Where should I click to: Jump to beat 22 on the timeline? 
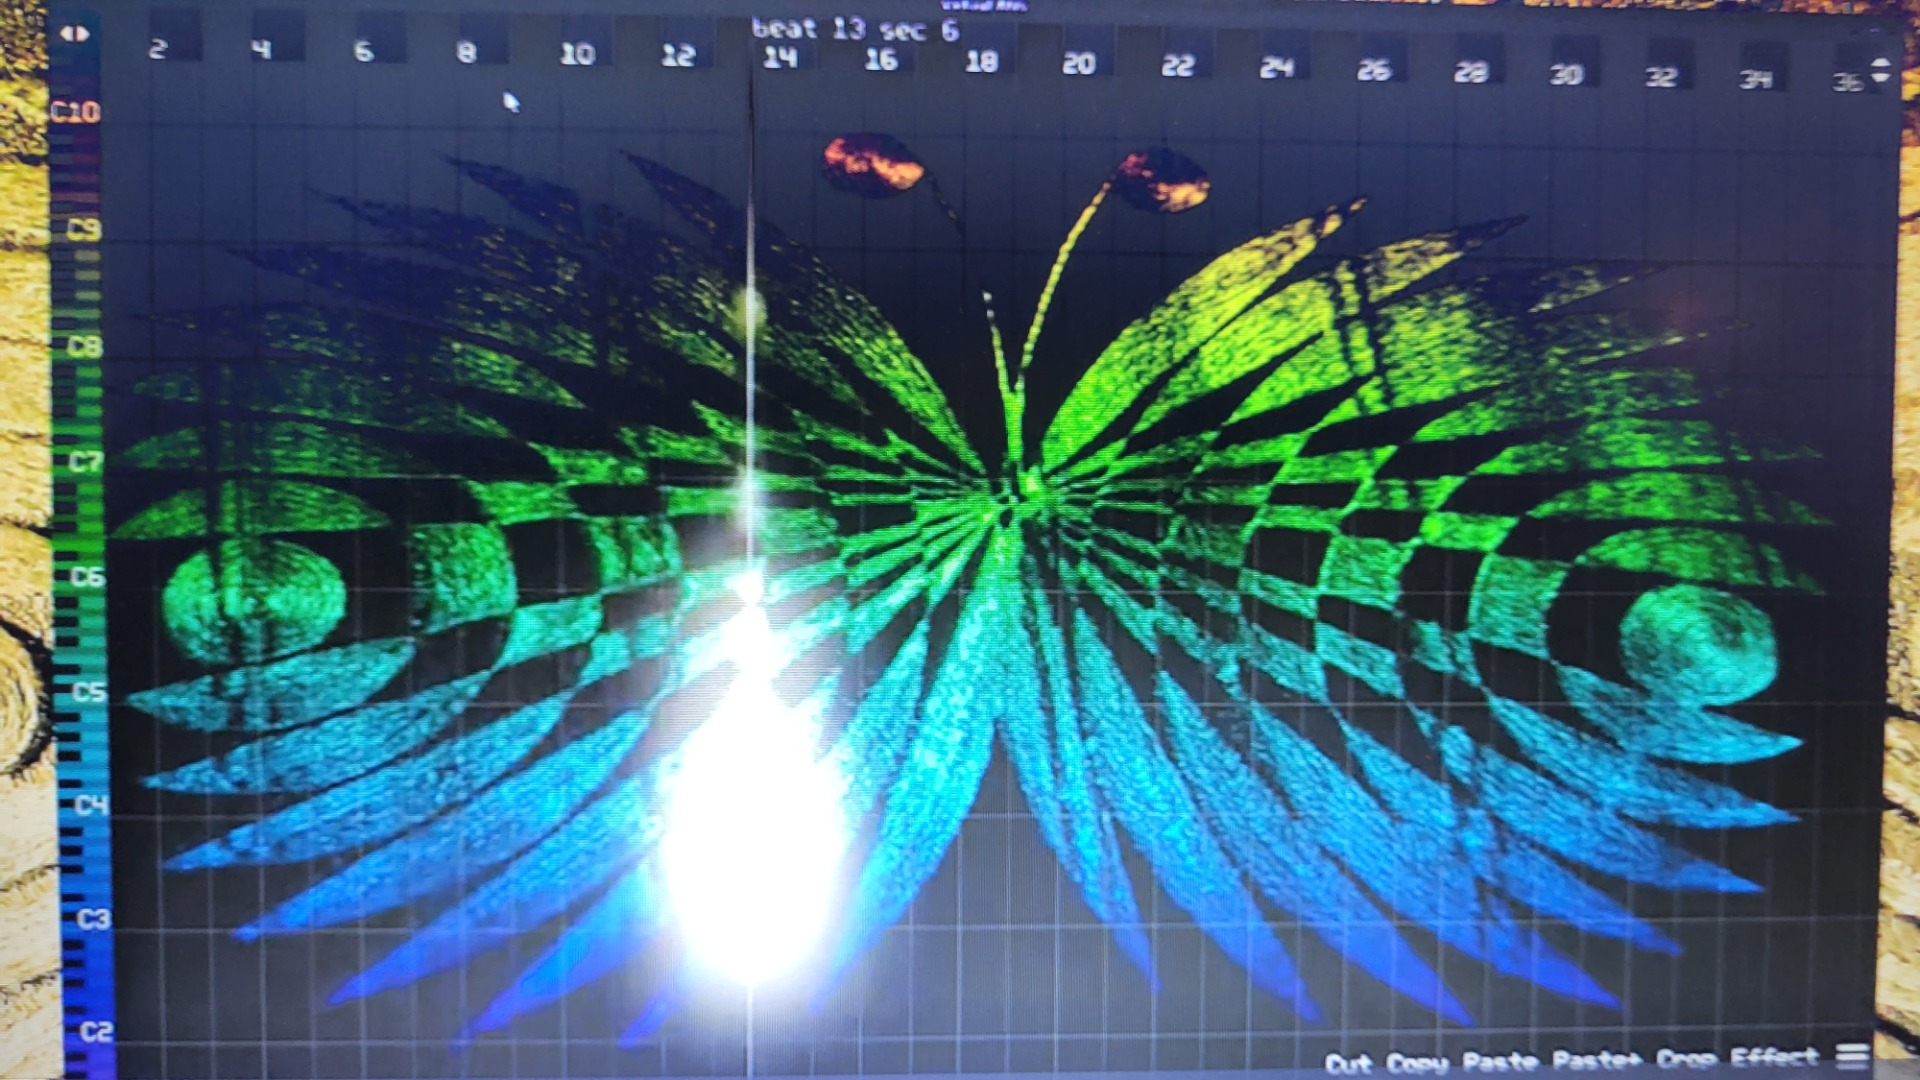tap(1178, 66)
